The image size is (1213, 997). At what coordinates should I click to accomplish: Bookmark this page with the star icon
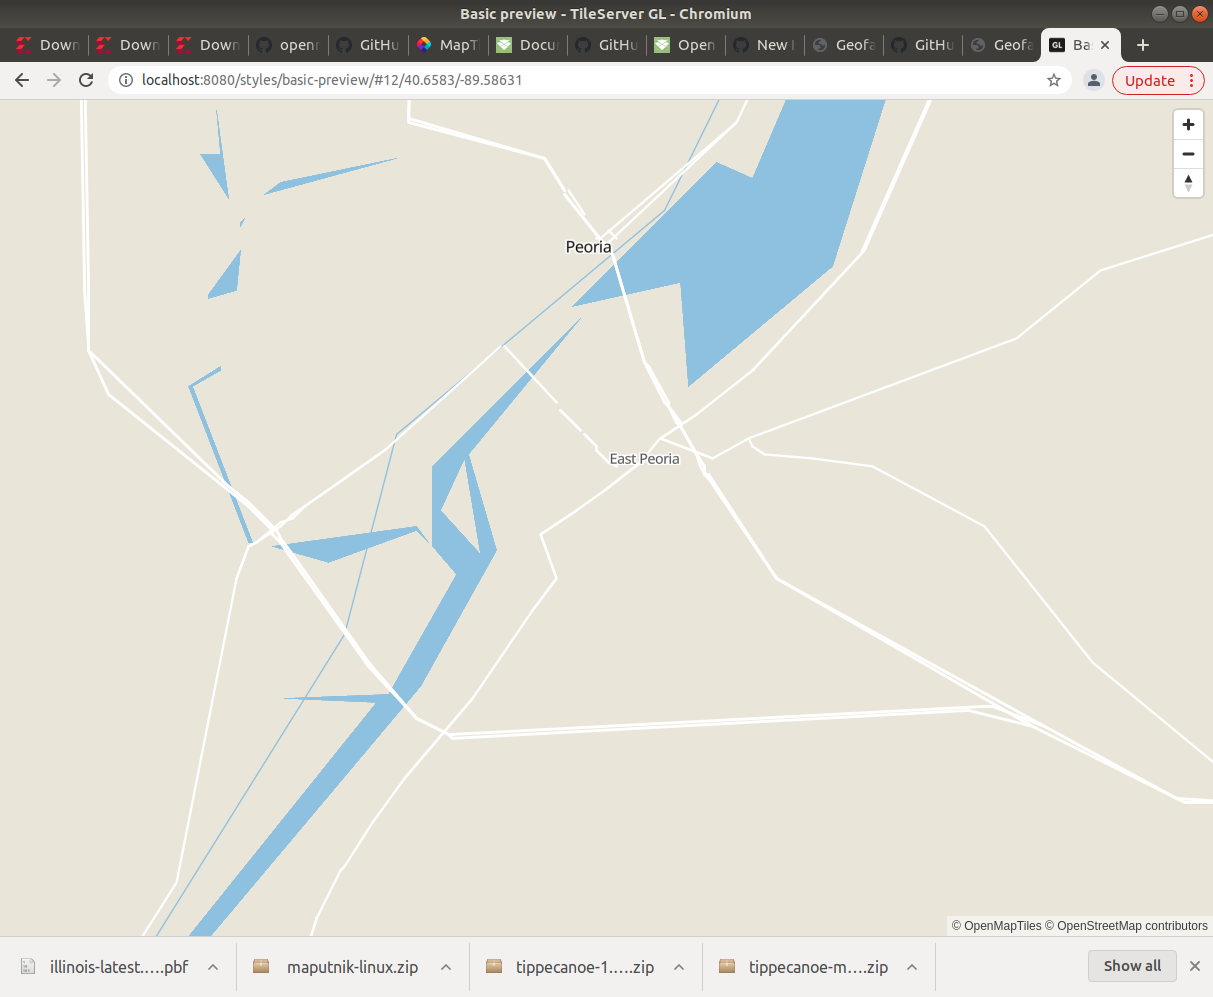coord(1054,80)
